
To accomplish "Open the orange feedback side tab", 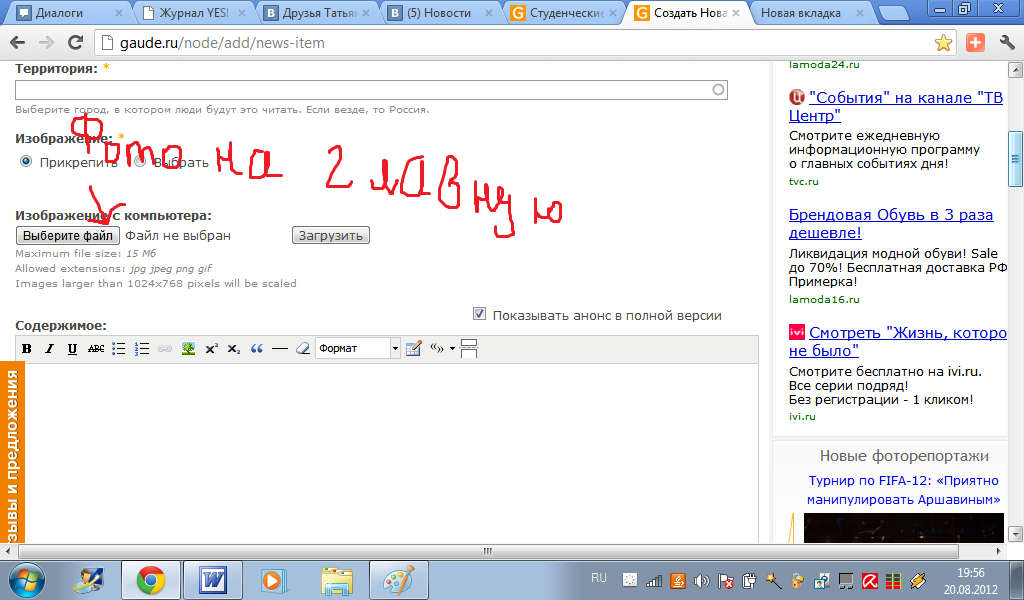I will (12, 452).
